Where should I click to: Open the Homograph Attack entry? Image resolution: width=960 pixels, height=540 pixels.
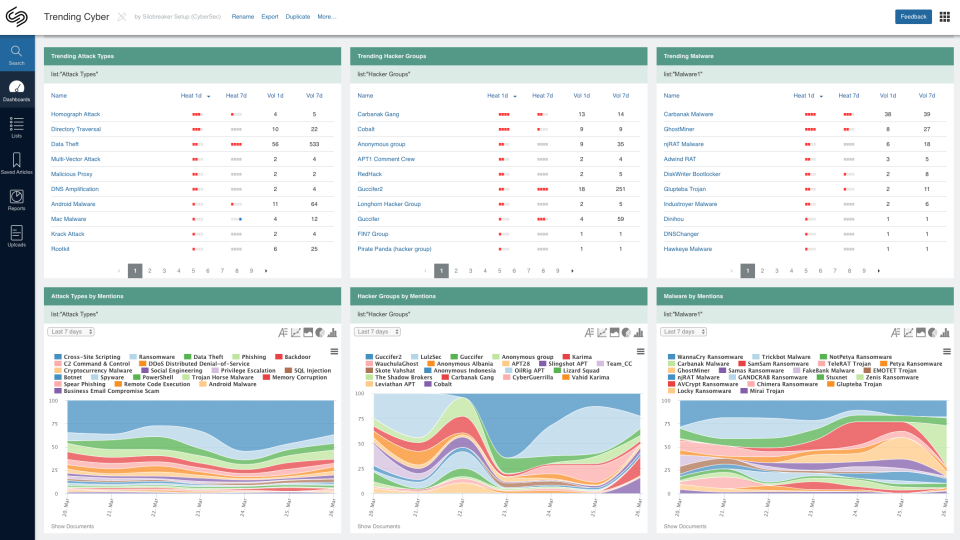[x=75, y=114]
